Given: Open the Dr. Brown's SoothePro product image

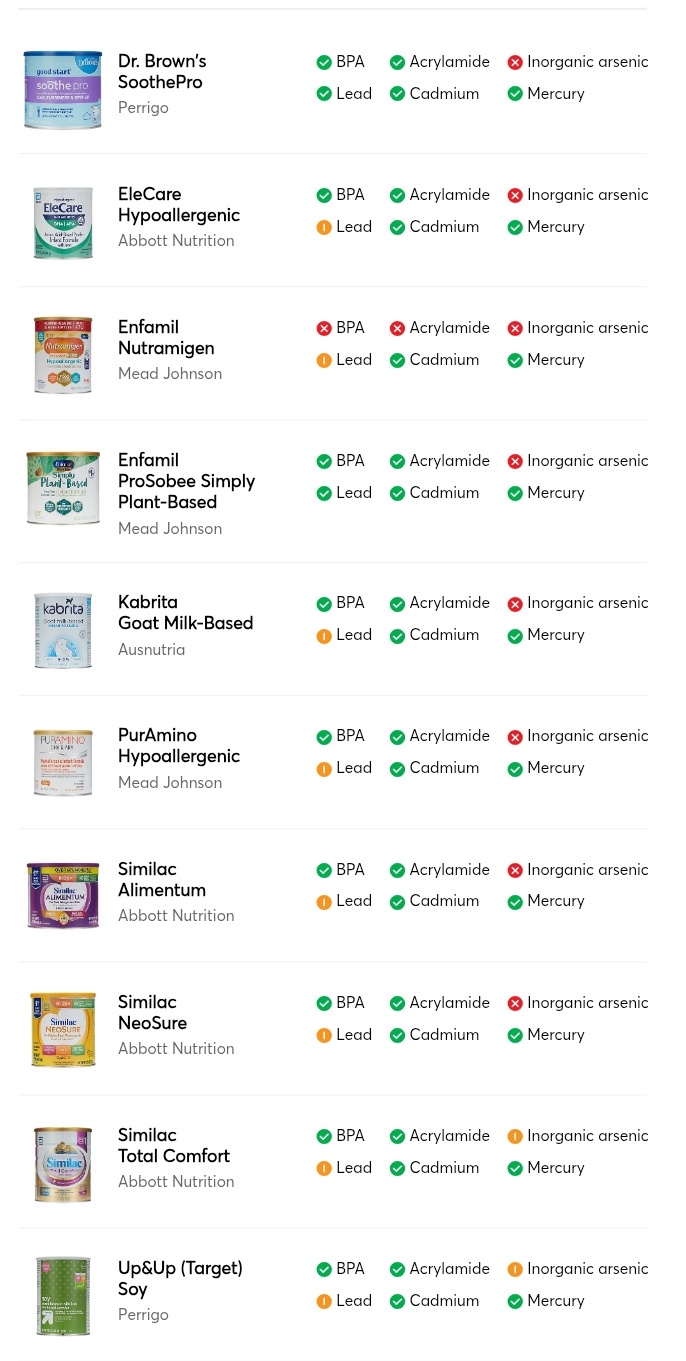Looking at the screenshot, I should coord(63,89).
